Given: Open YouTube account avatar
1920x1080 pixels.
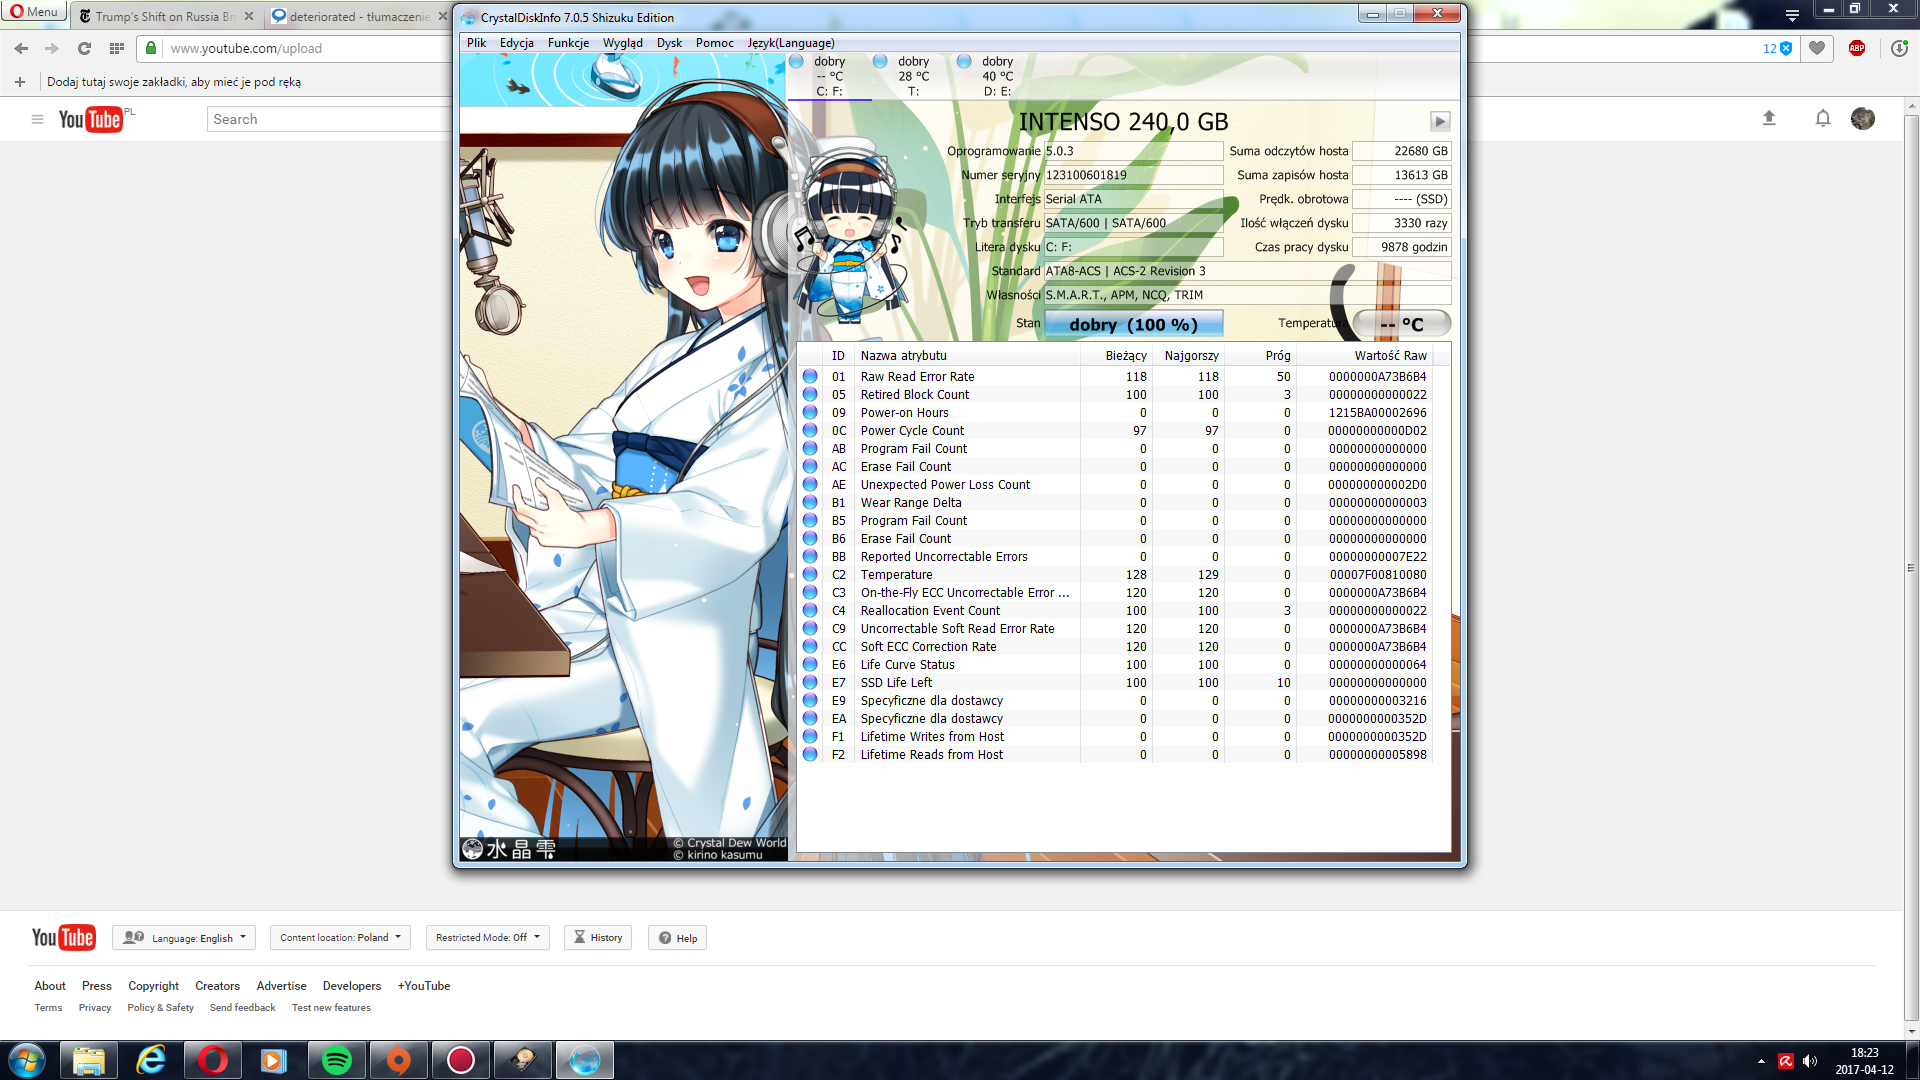Looking at the screenshot, I should 1863,118.
